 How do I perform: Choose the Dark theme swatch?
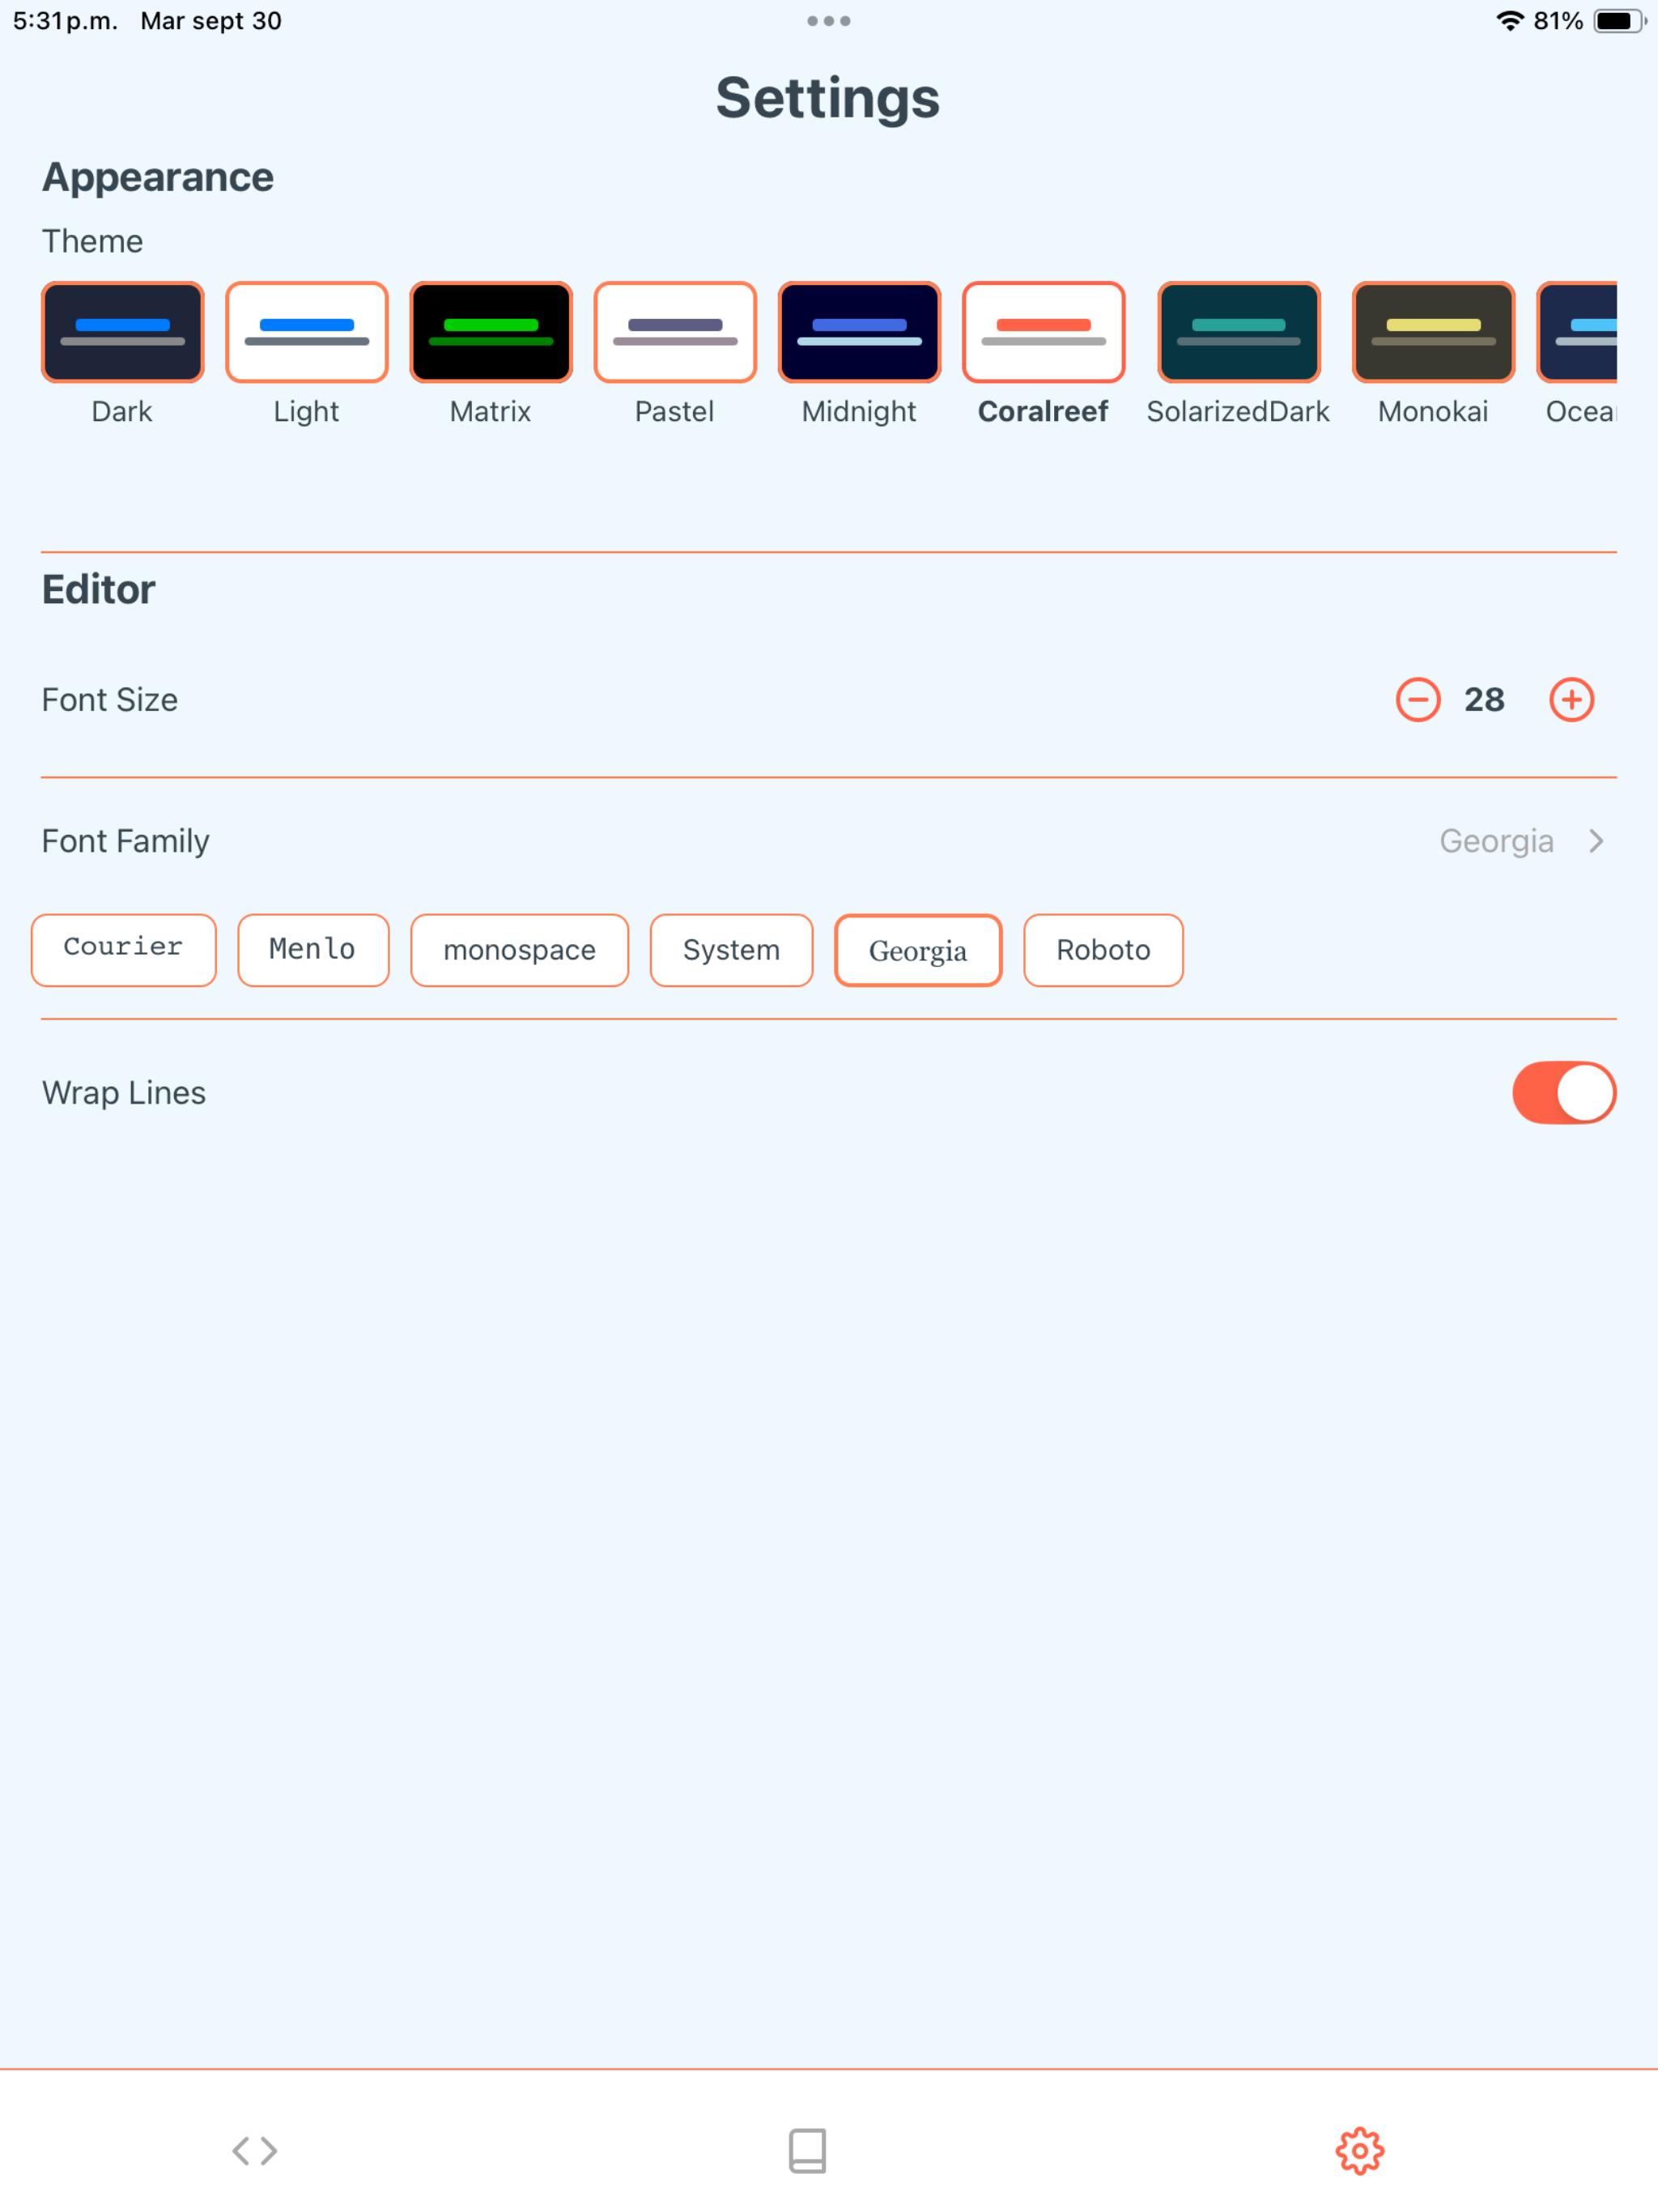[x=122, y=332]
